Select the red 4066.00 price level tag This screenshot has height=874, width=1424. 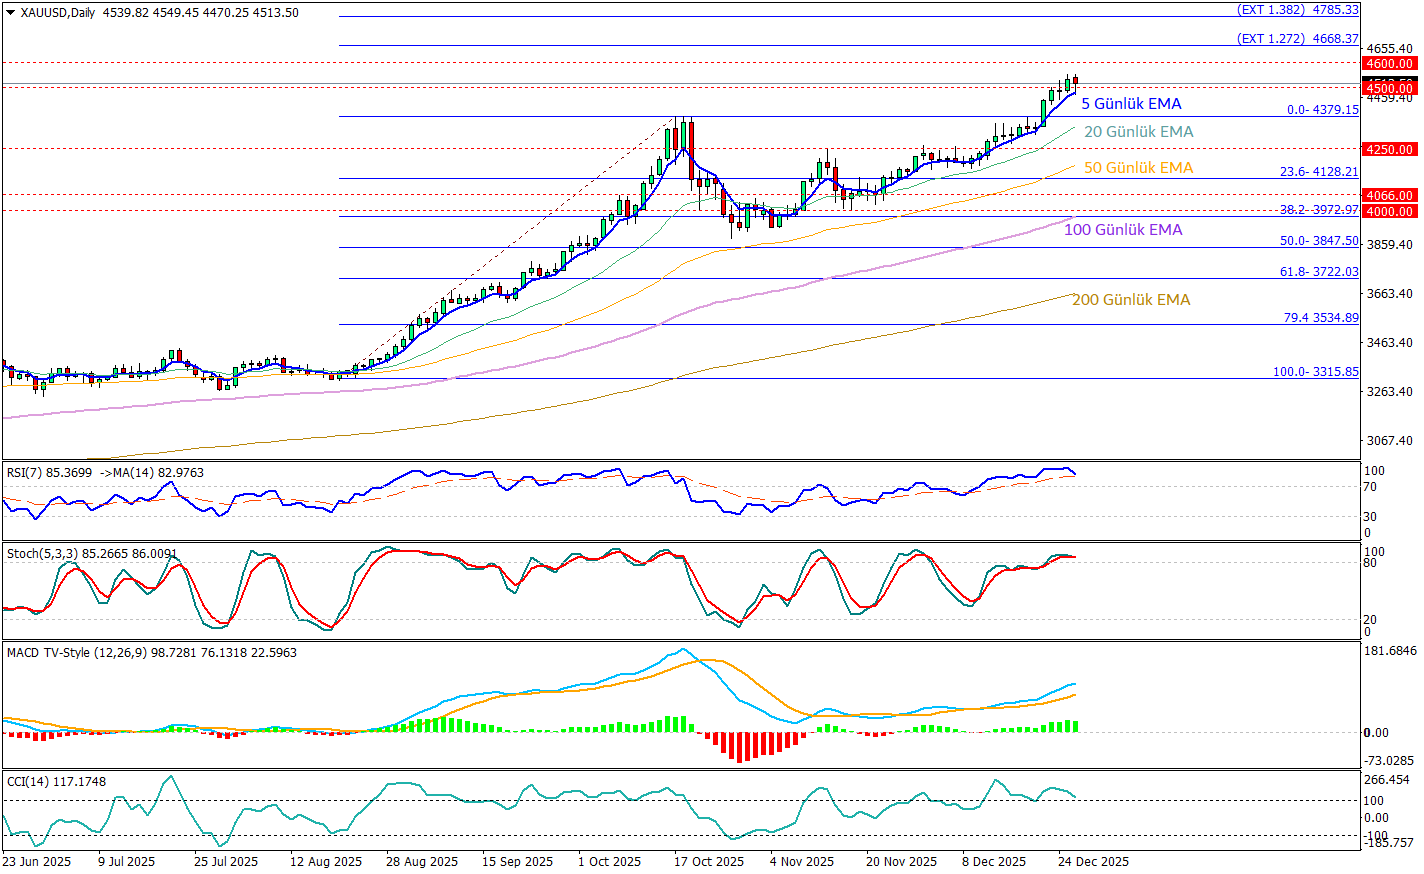[x=1389, y=196]
